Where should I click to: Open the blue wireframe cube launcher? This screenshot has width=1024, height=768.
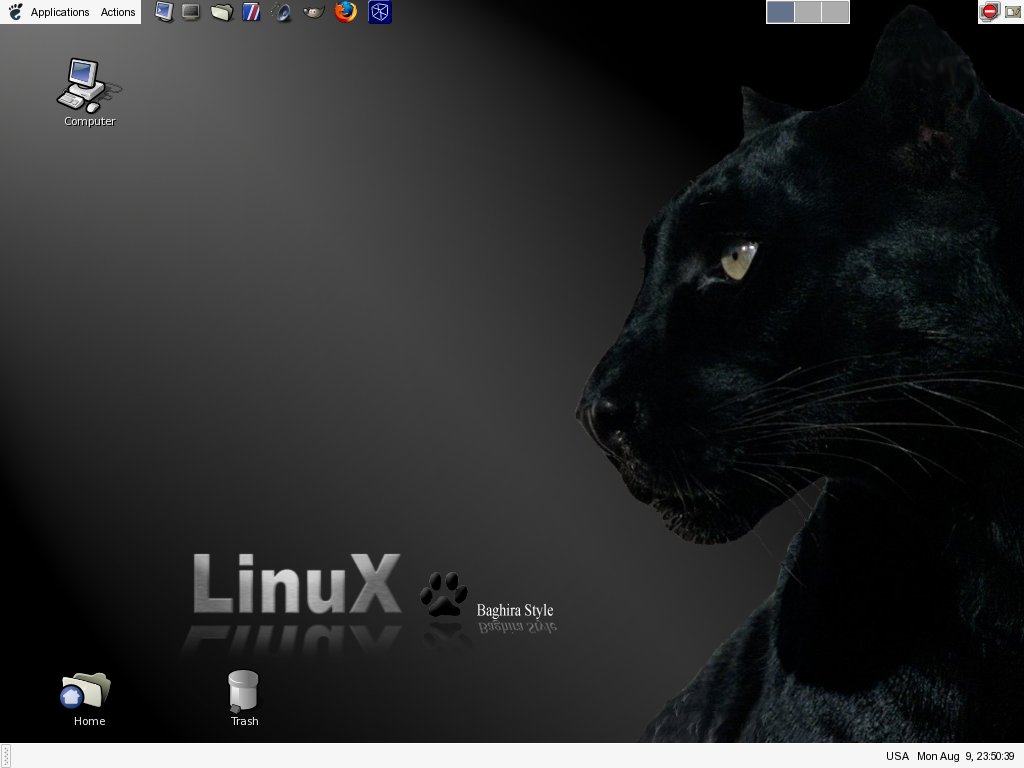coord(380,12)
